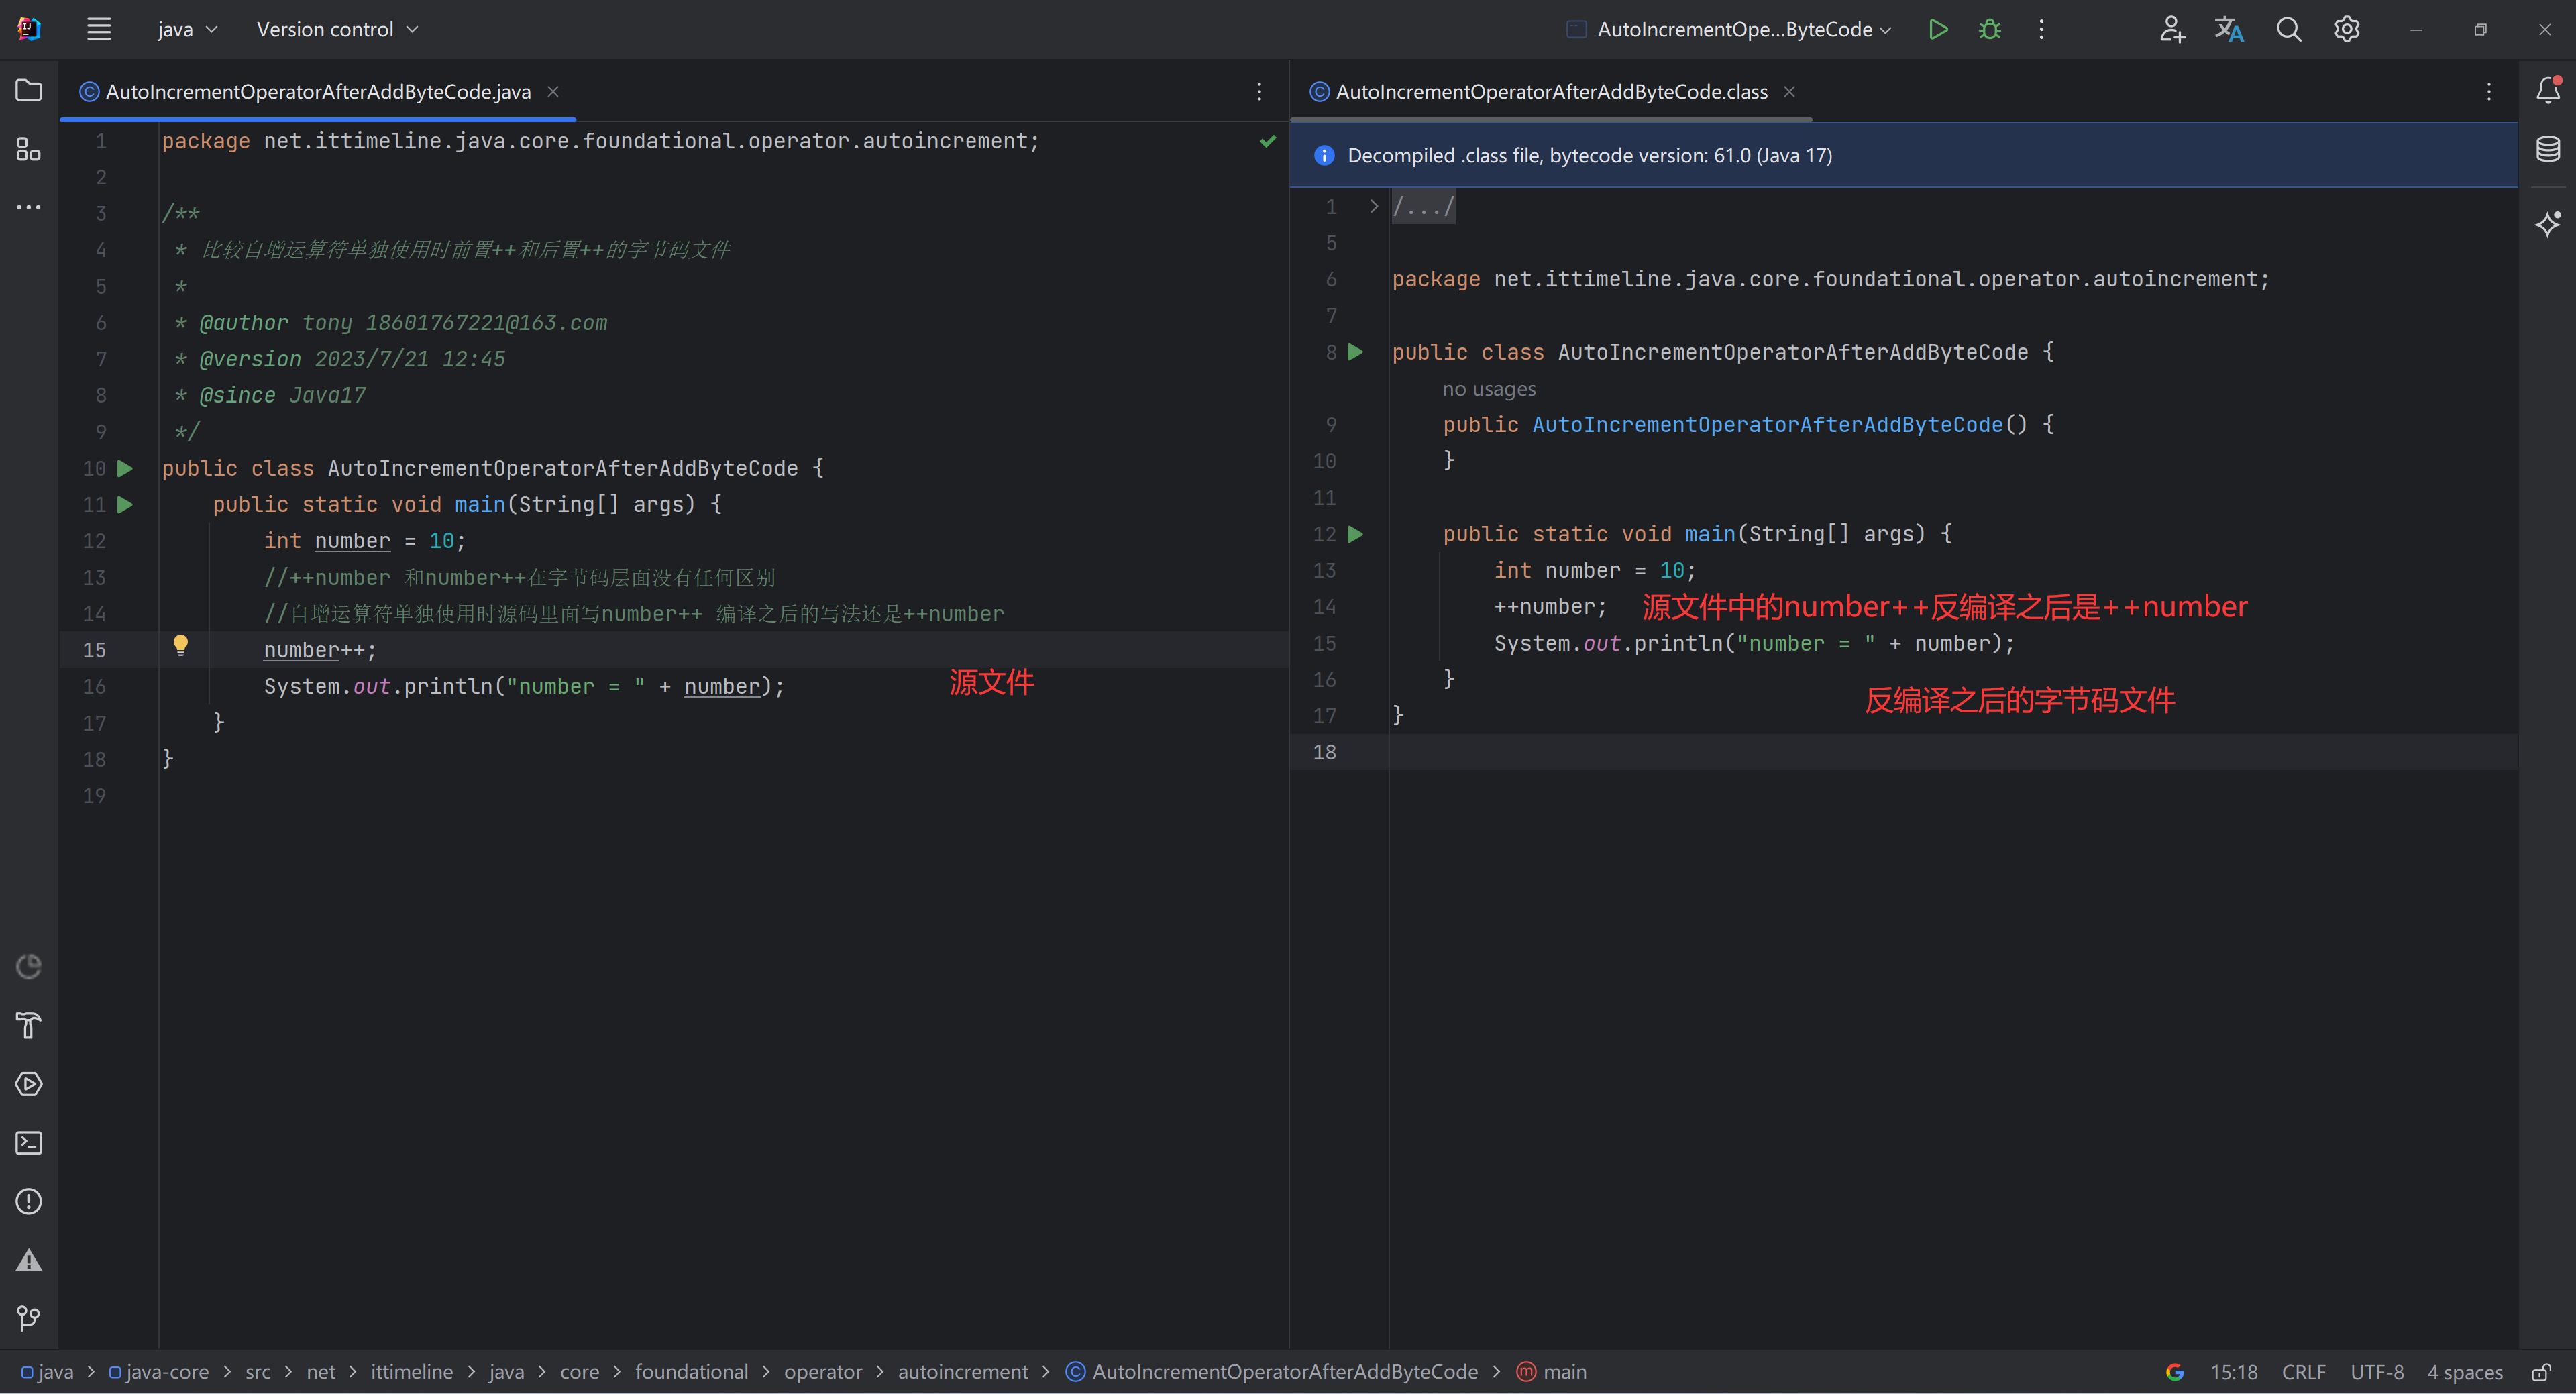
Task: Open more run actions (three dots)
Action: [2042, 29]
